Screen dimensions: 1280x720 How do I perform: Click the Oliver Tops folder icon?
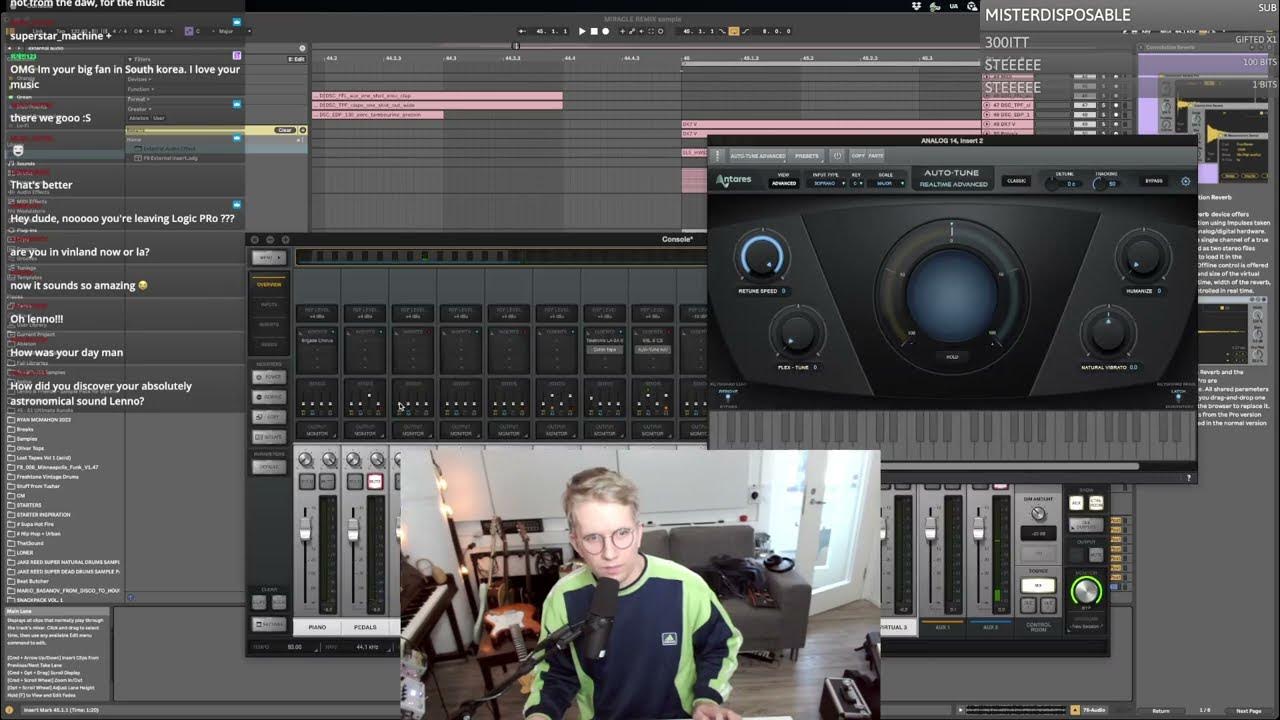point(11,448)
